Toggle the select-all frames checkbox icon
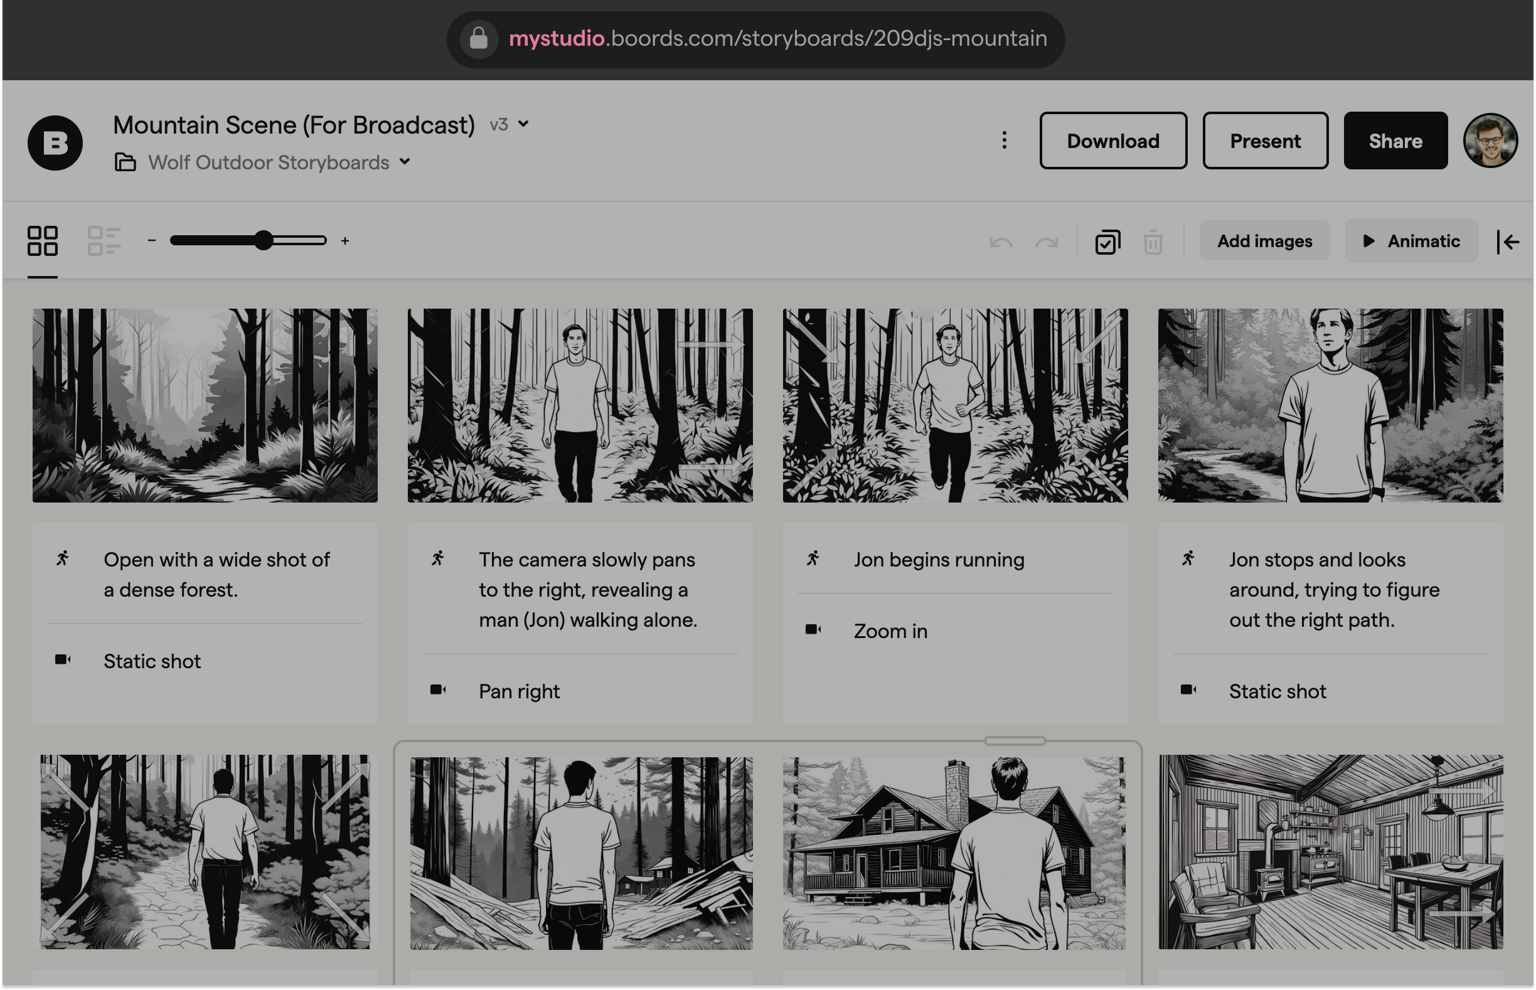Viewport: 1536px width, 990px height. [1107, 242]
